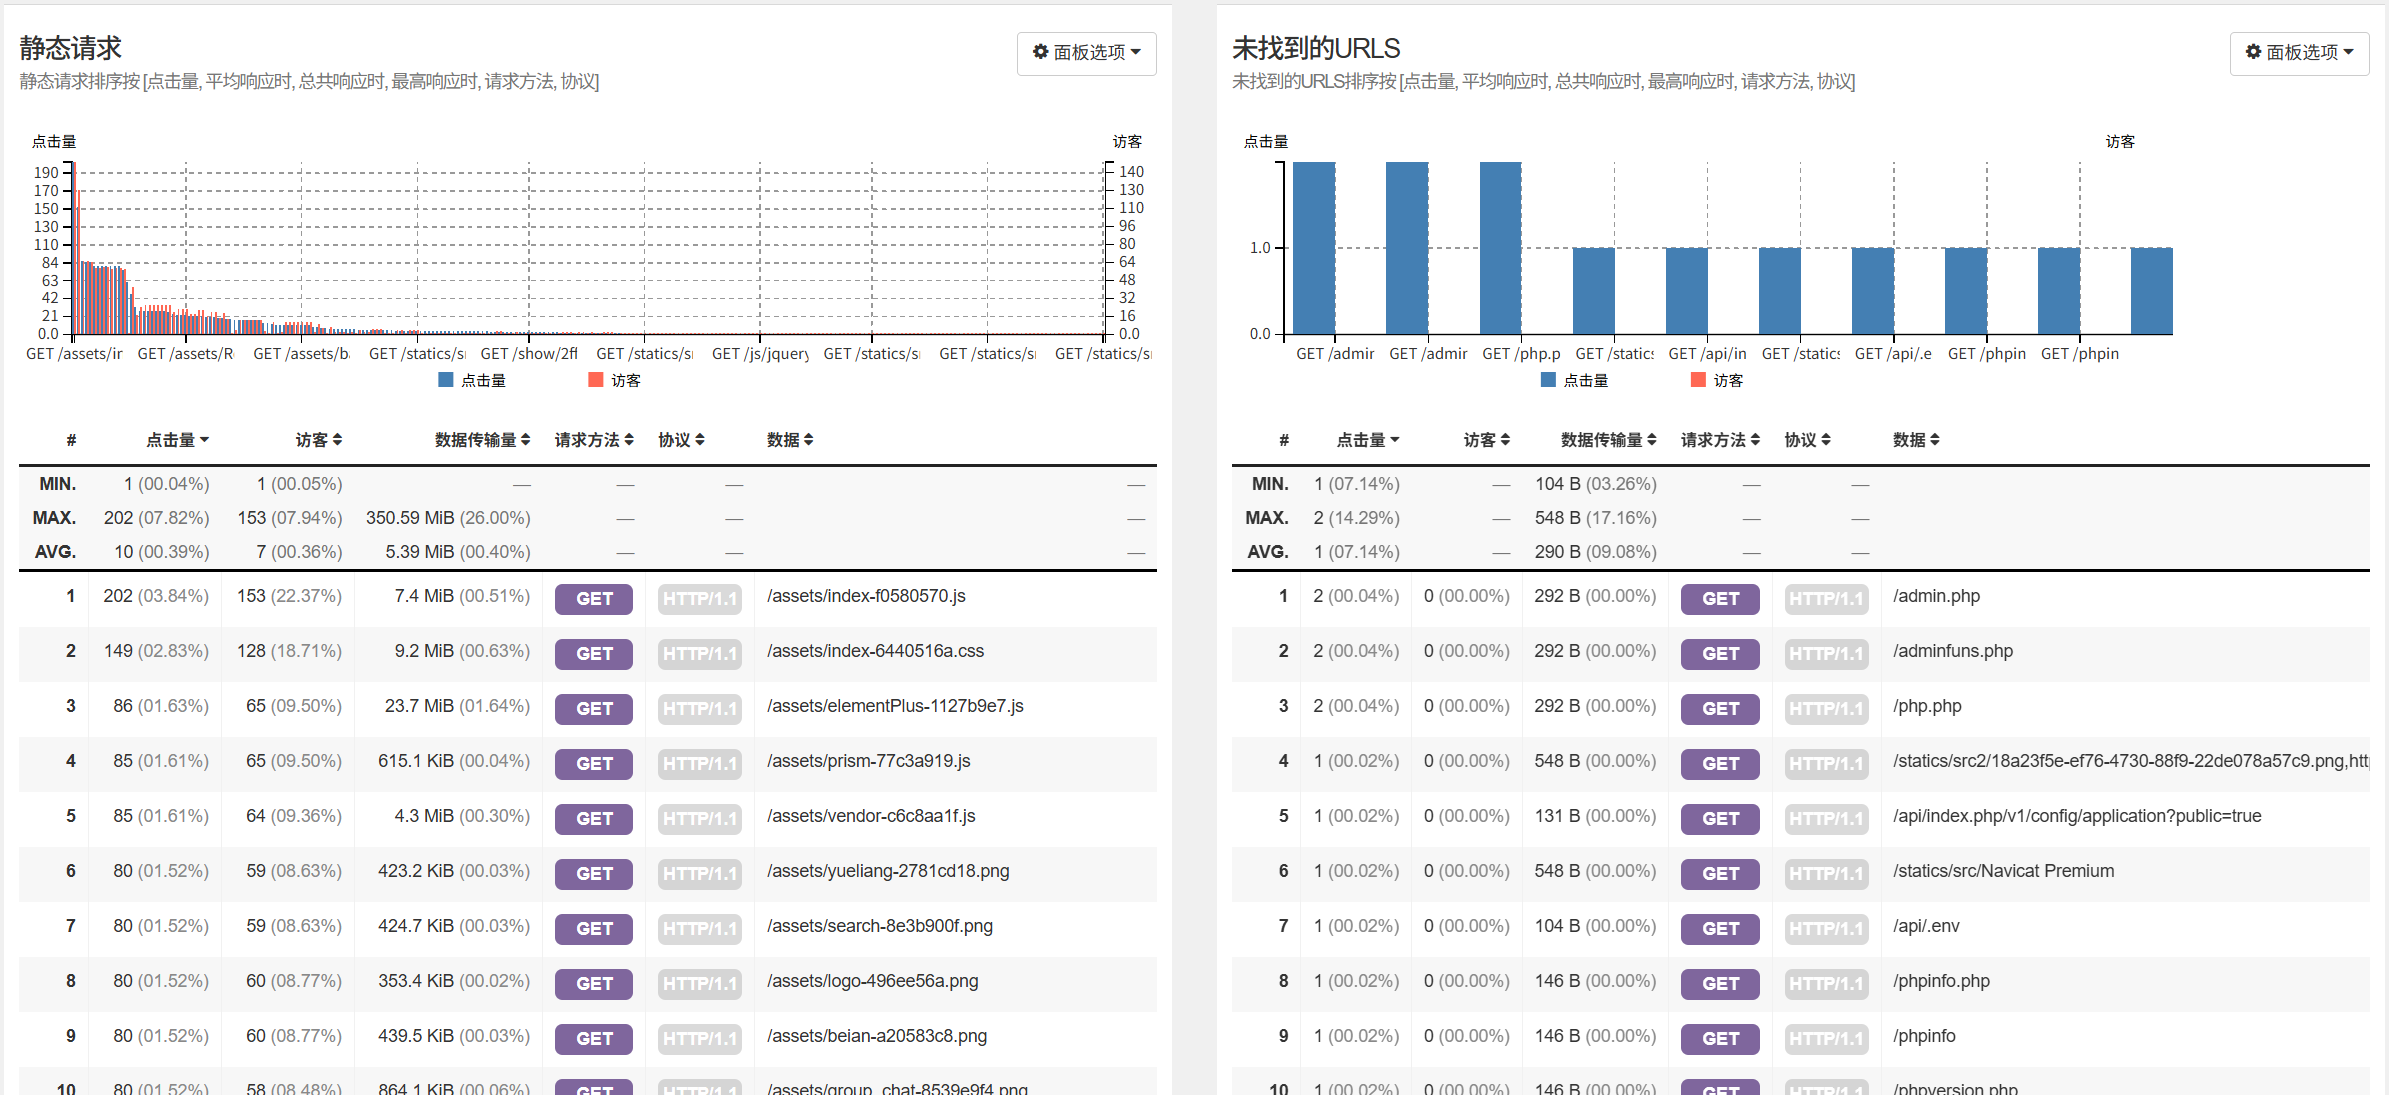2389x1095 pixels.
Task: Click first bar GET /admin in not-found chart
Action: pos(1314,248)
